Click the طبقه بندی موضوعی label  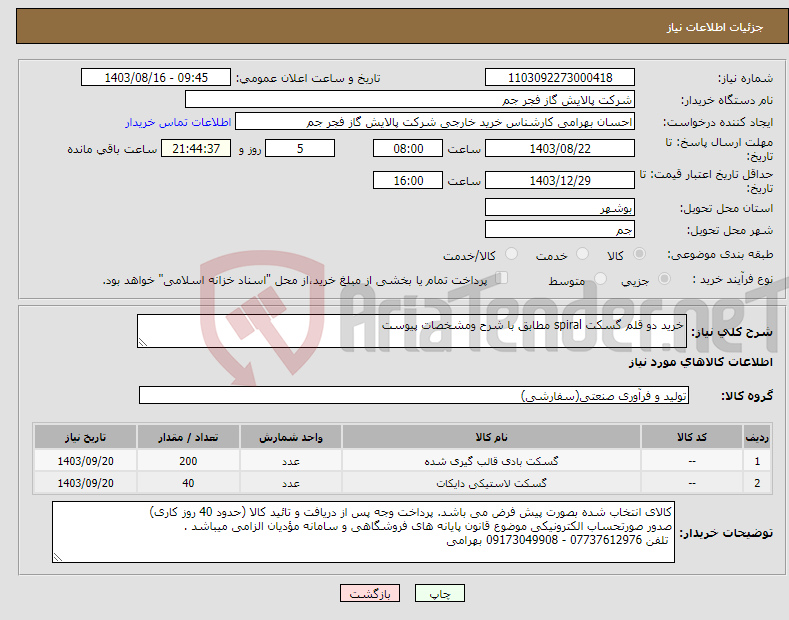[x=720, y=254]
